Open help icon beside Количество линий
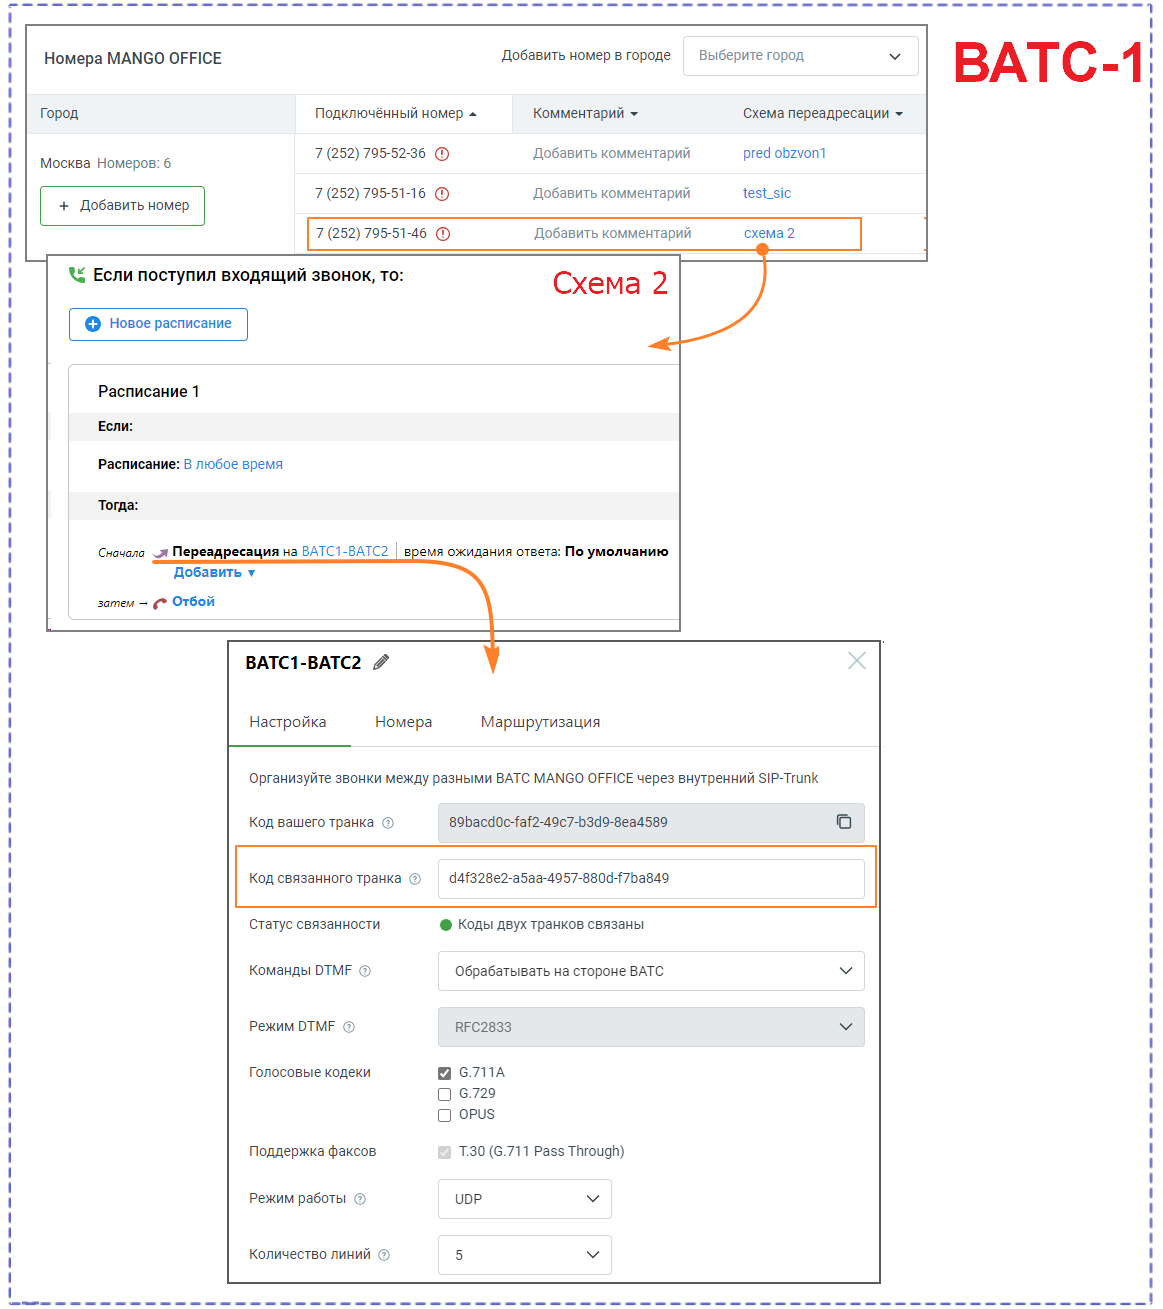1163x1309 pixels. pos(384,1255)
